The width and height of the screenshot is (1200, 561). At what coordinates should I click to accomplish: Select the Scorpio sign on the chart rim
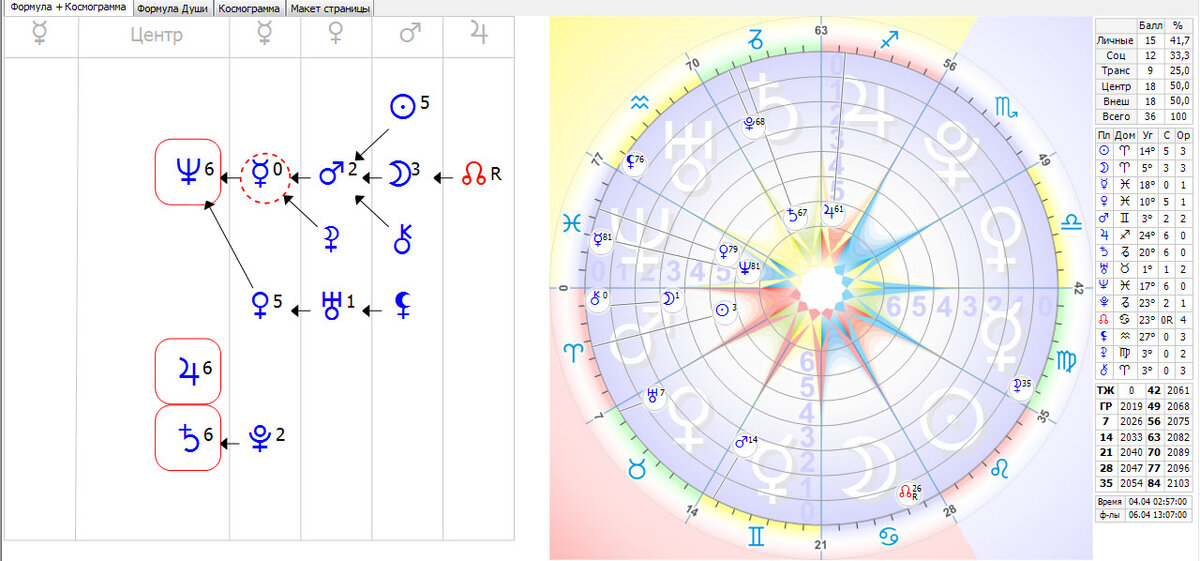(1006, 105)
